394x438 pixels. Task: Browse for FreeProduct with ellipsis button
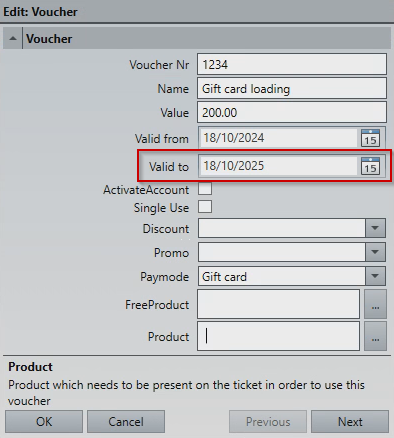pyautogui.click(x=375, y=304)
